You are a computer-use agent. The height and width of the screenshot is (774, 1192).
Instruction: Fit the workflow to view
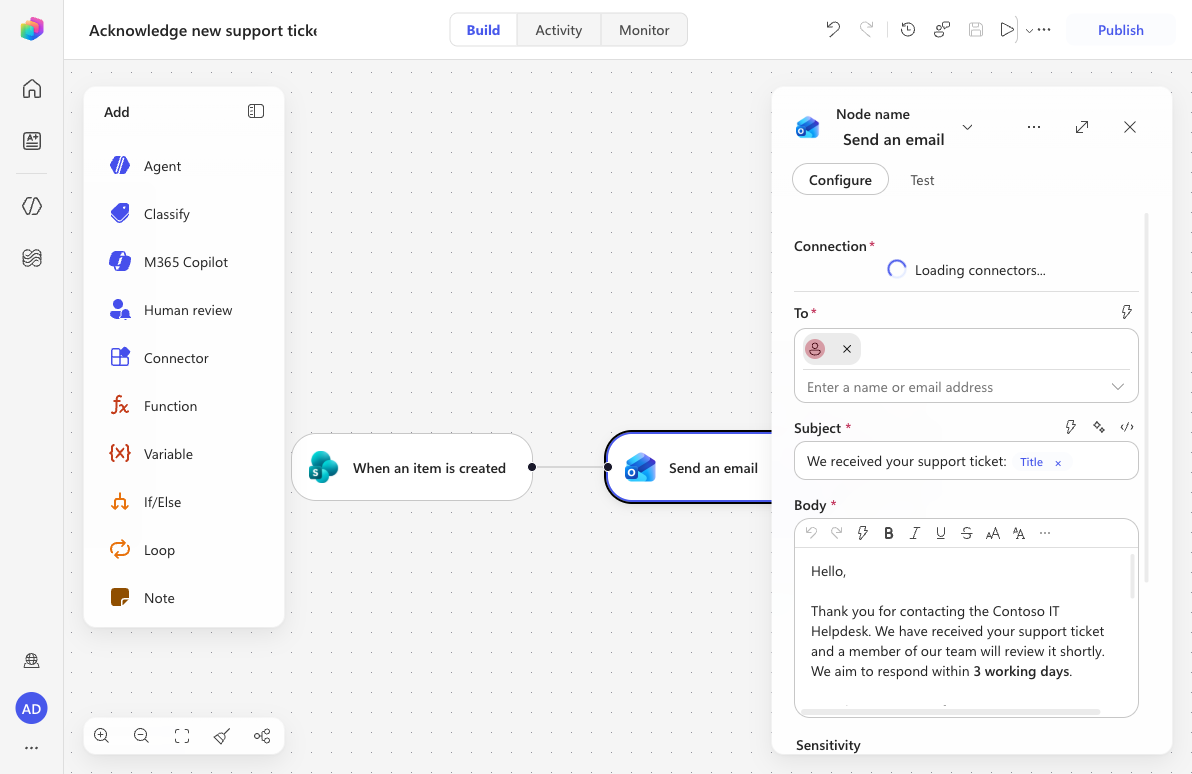point(182,735)
